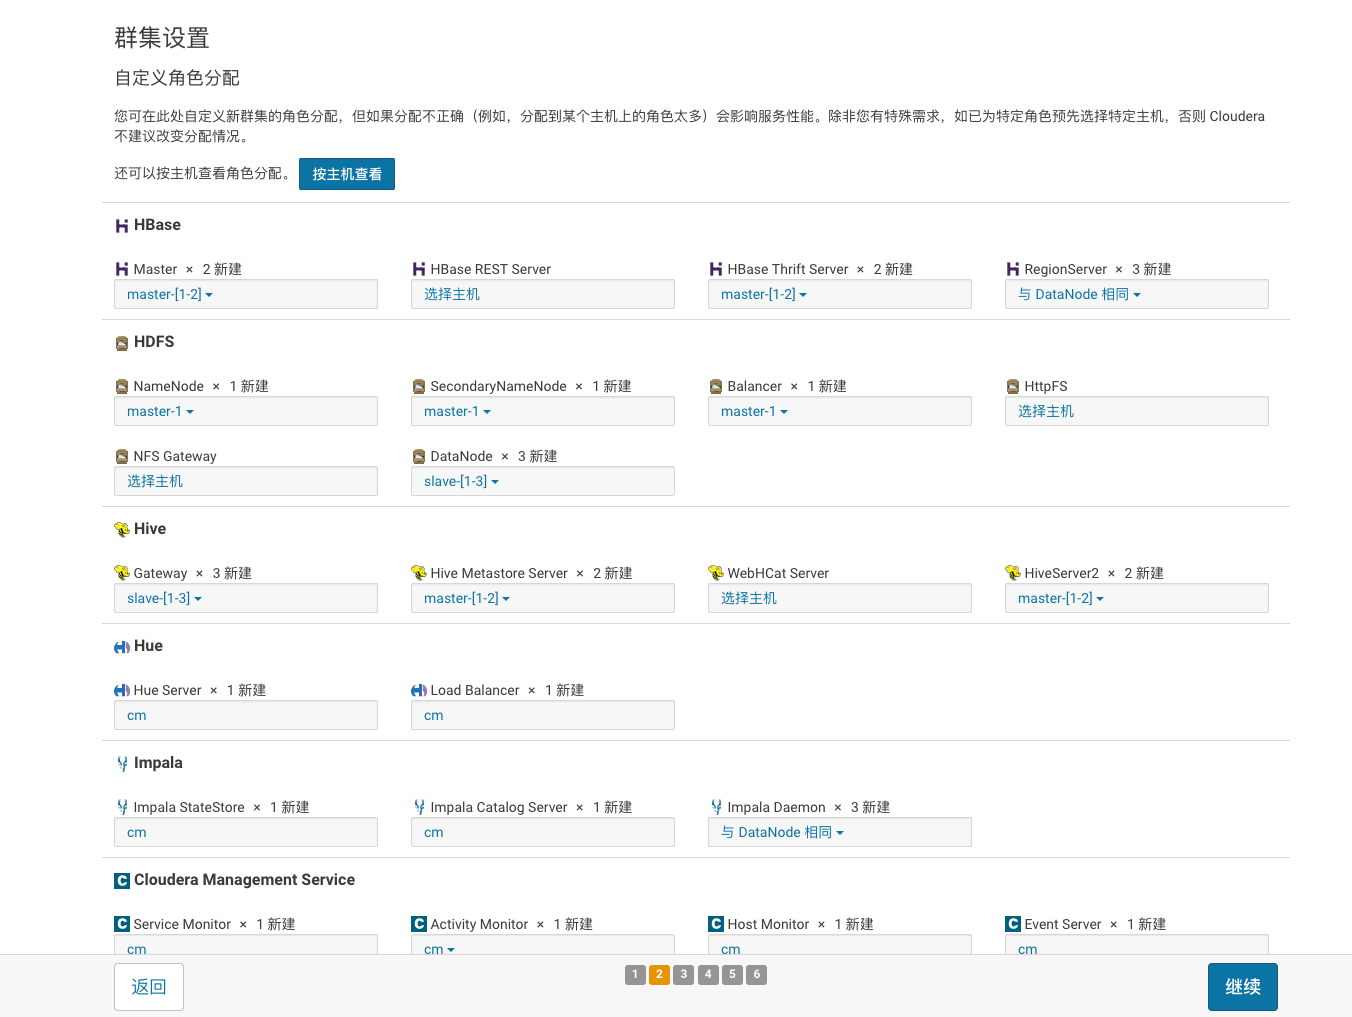
Task: Click the Event Server role icon
Action: (1013, 924)
